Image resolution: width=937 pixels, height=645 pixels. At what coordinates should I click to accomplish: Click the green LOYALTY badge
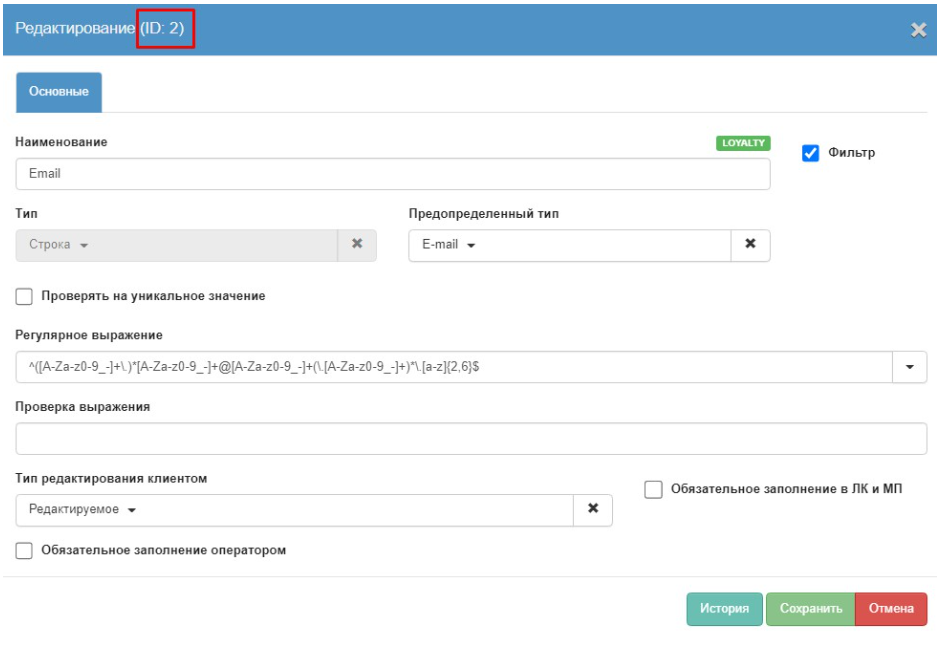click(743, 143)
